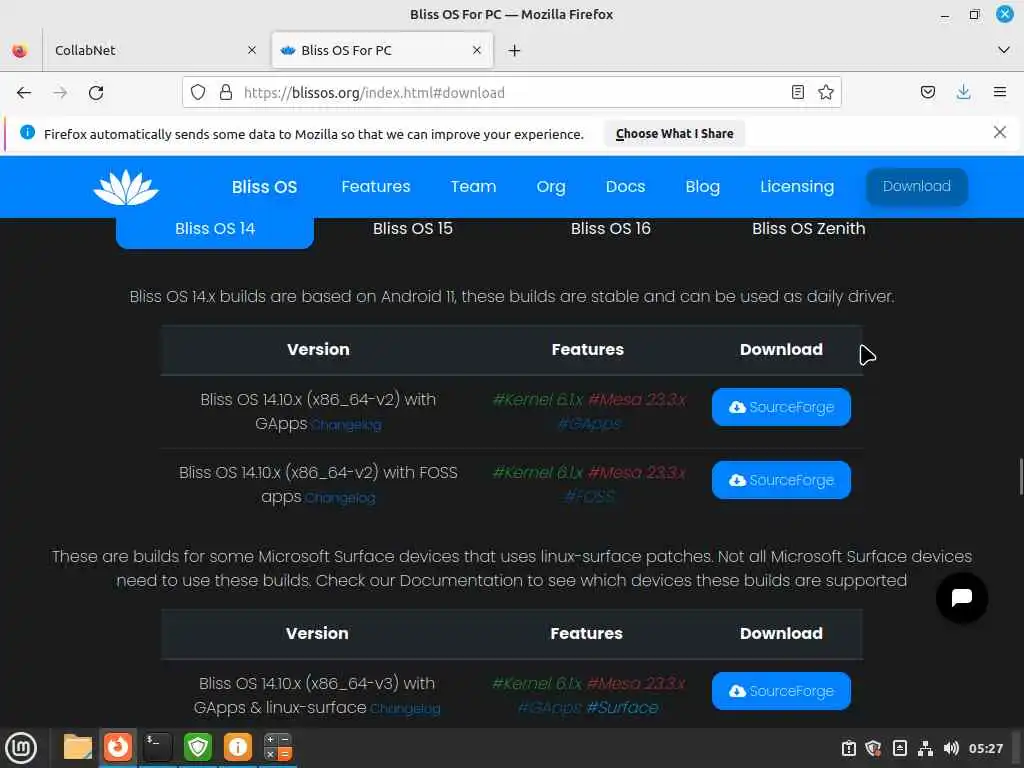
Task: Open the clock showing 05:27
Action: 985,748
